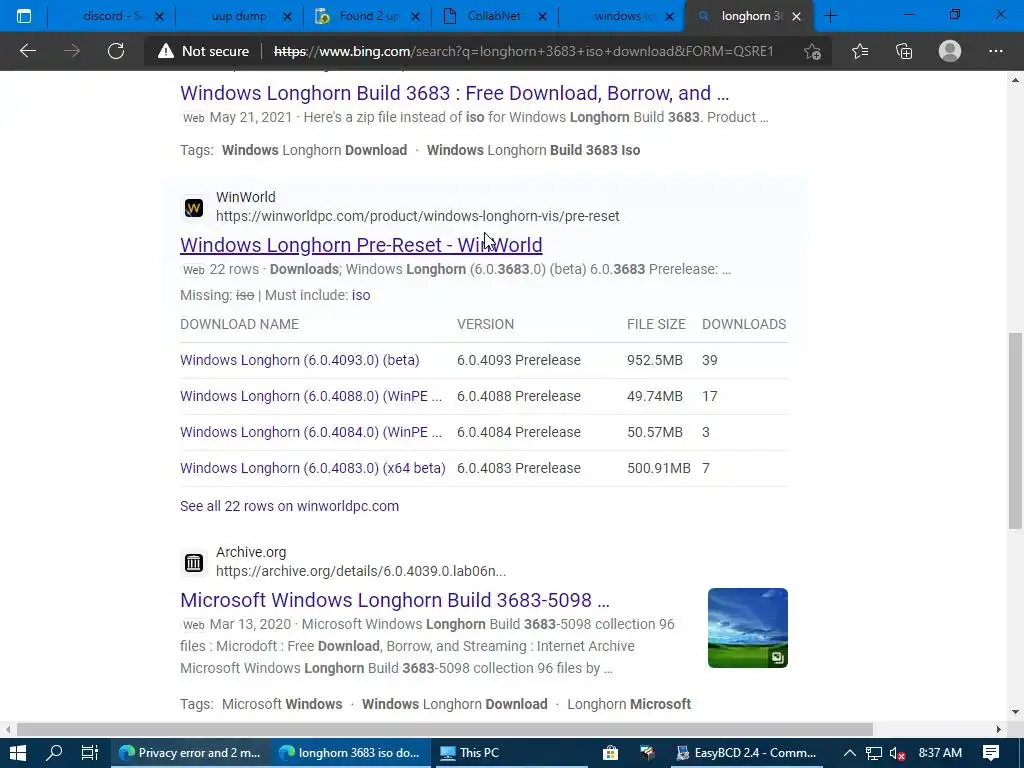
Task: Switch to the windows lo tab
Action: pos(620,16)
